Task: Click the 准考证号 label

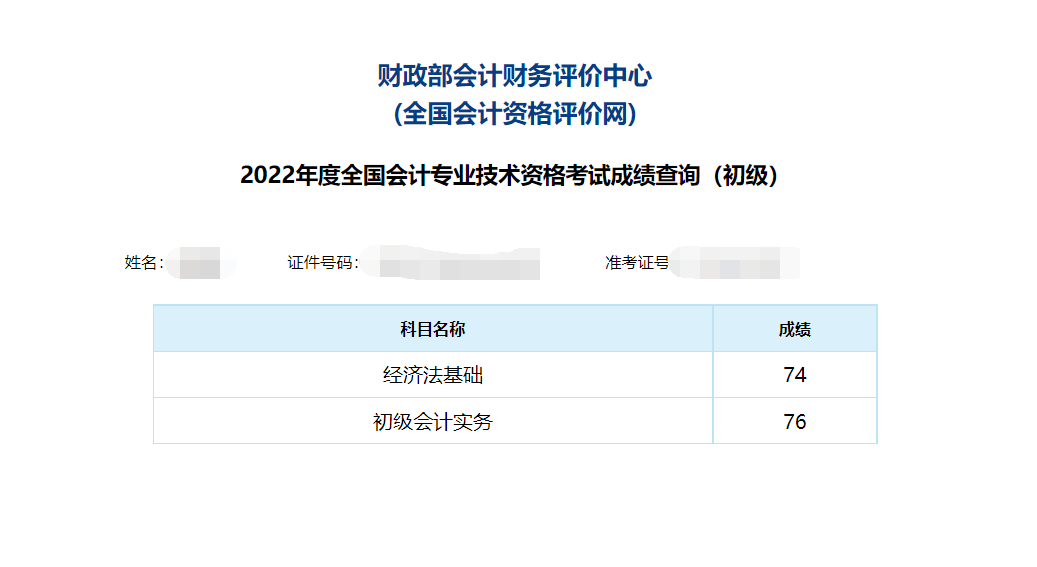Action: click(636, 263)
